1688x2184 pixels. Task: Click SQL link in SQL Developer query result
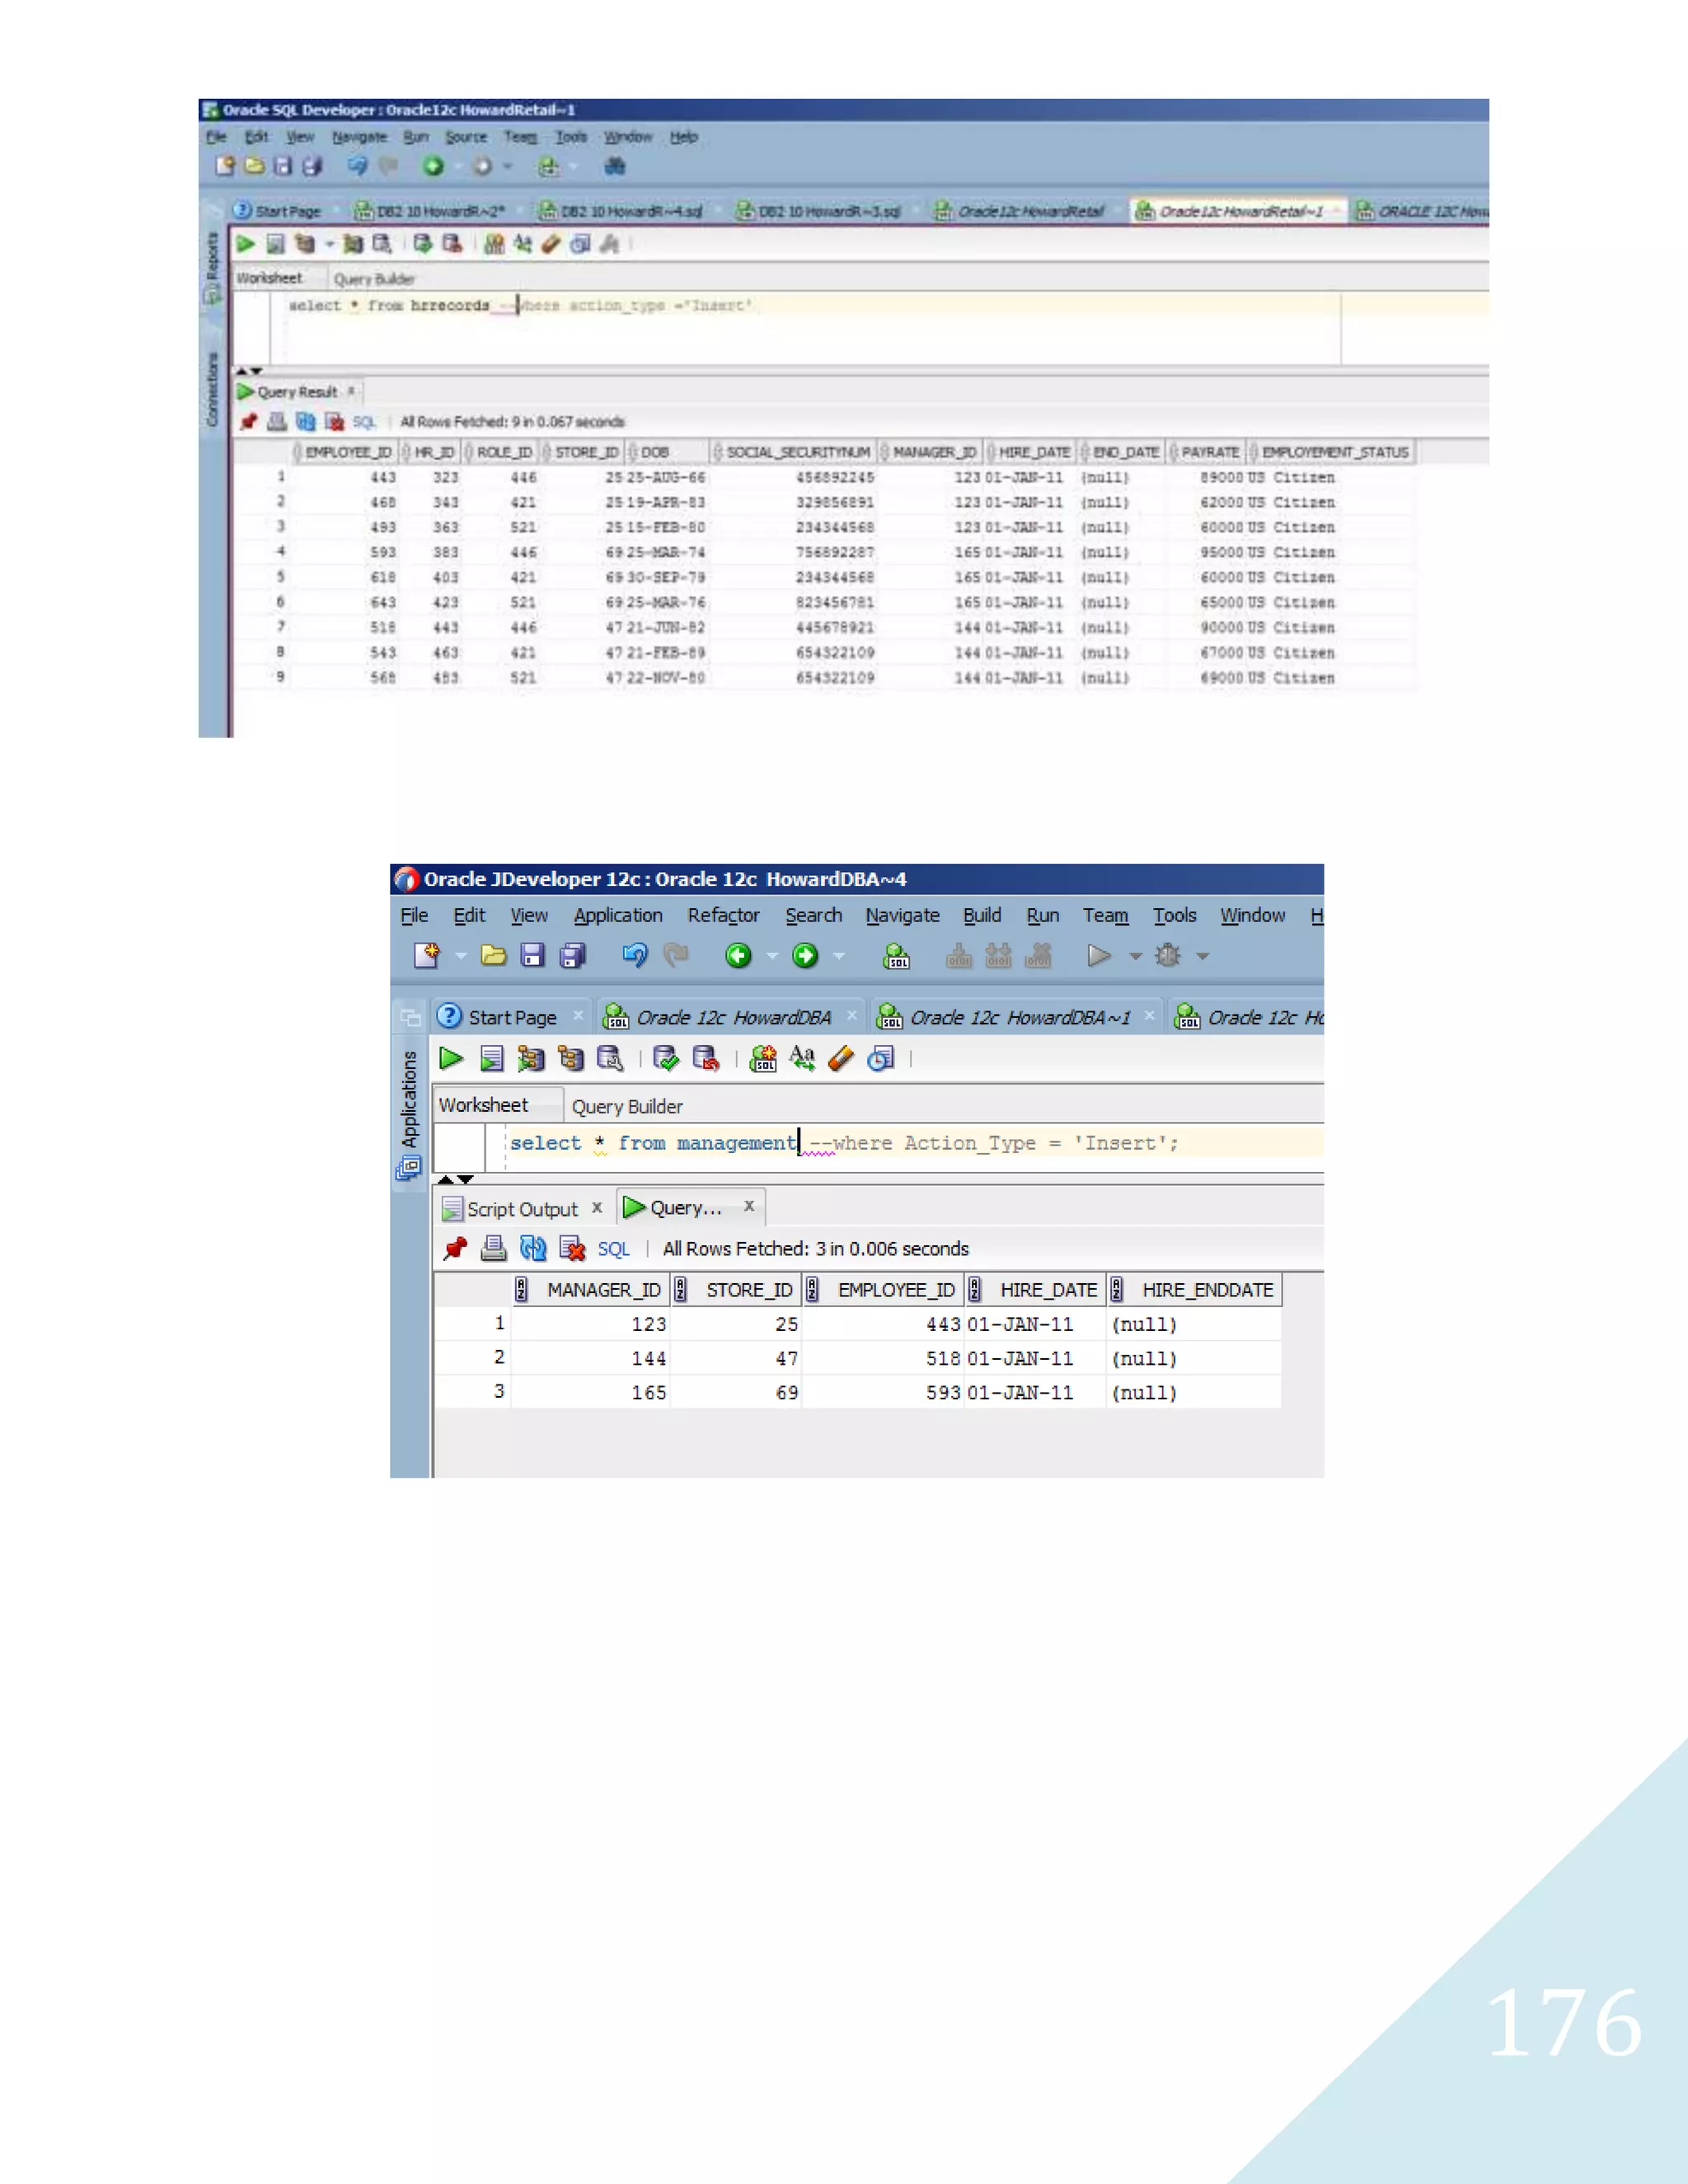pos(364,422)
